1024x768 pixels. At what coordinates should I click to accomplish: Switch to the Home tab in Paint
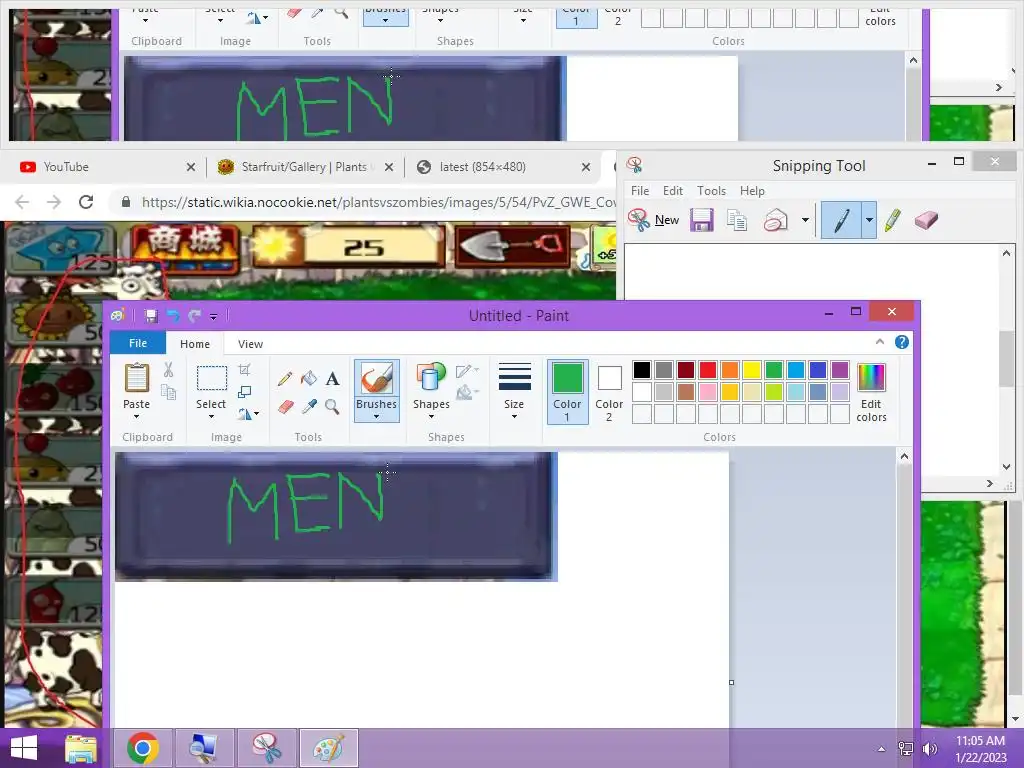[x=195, y=344]
